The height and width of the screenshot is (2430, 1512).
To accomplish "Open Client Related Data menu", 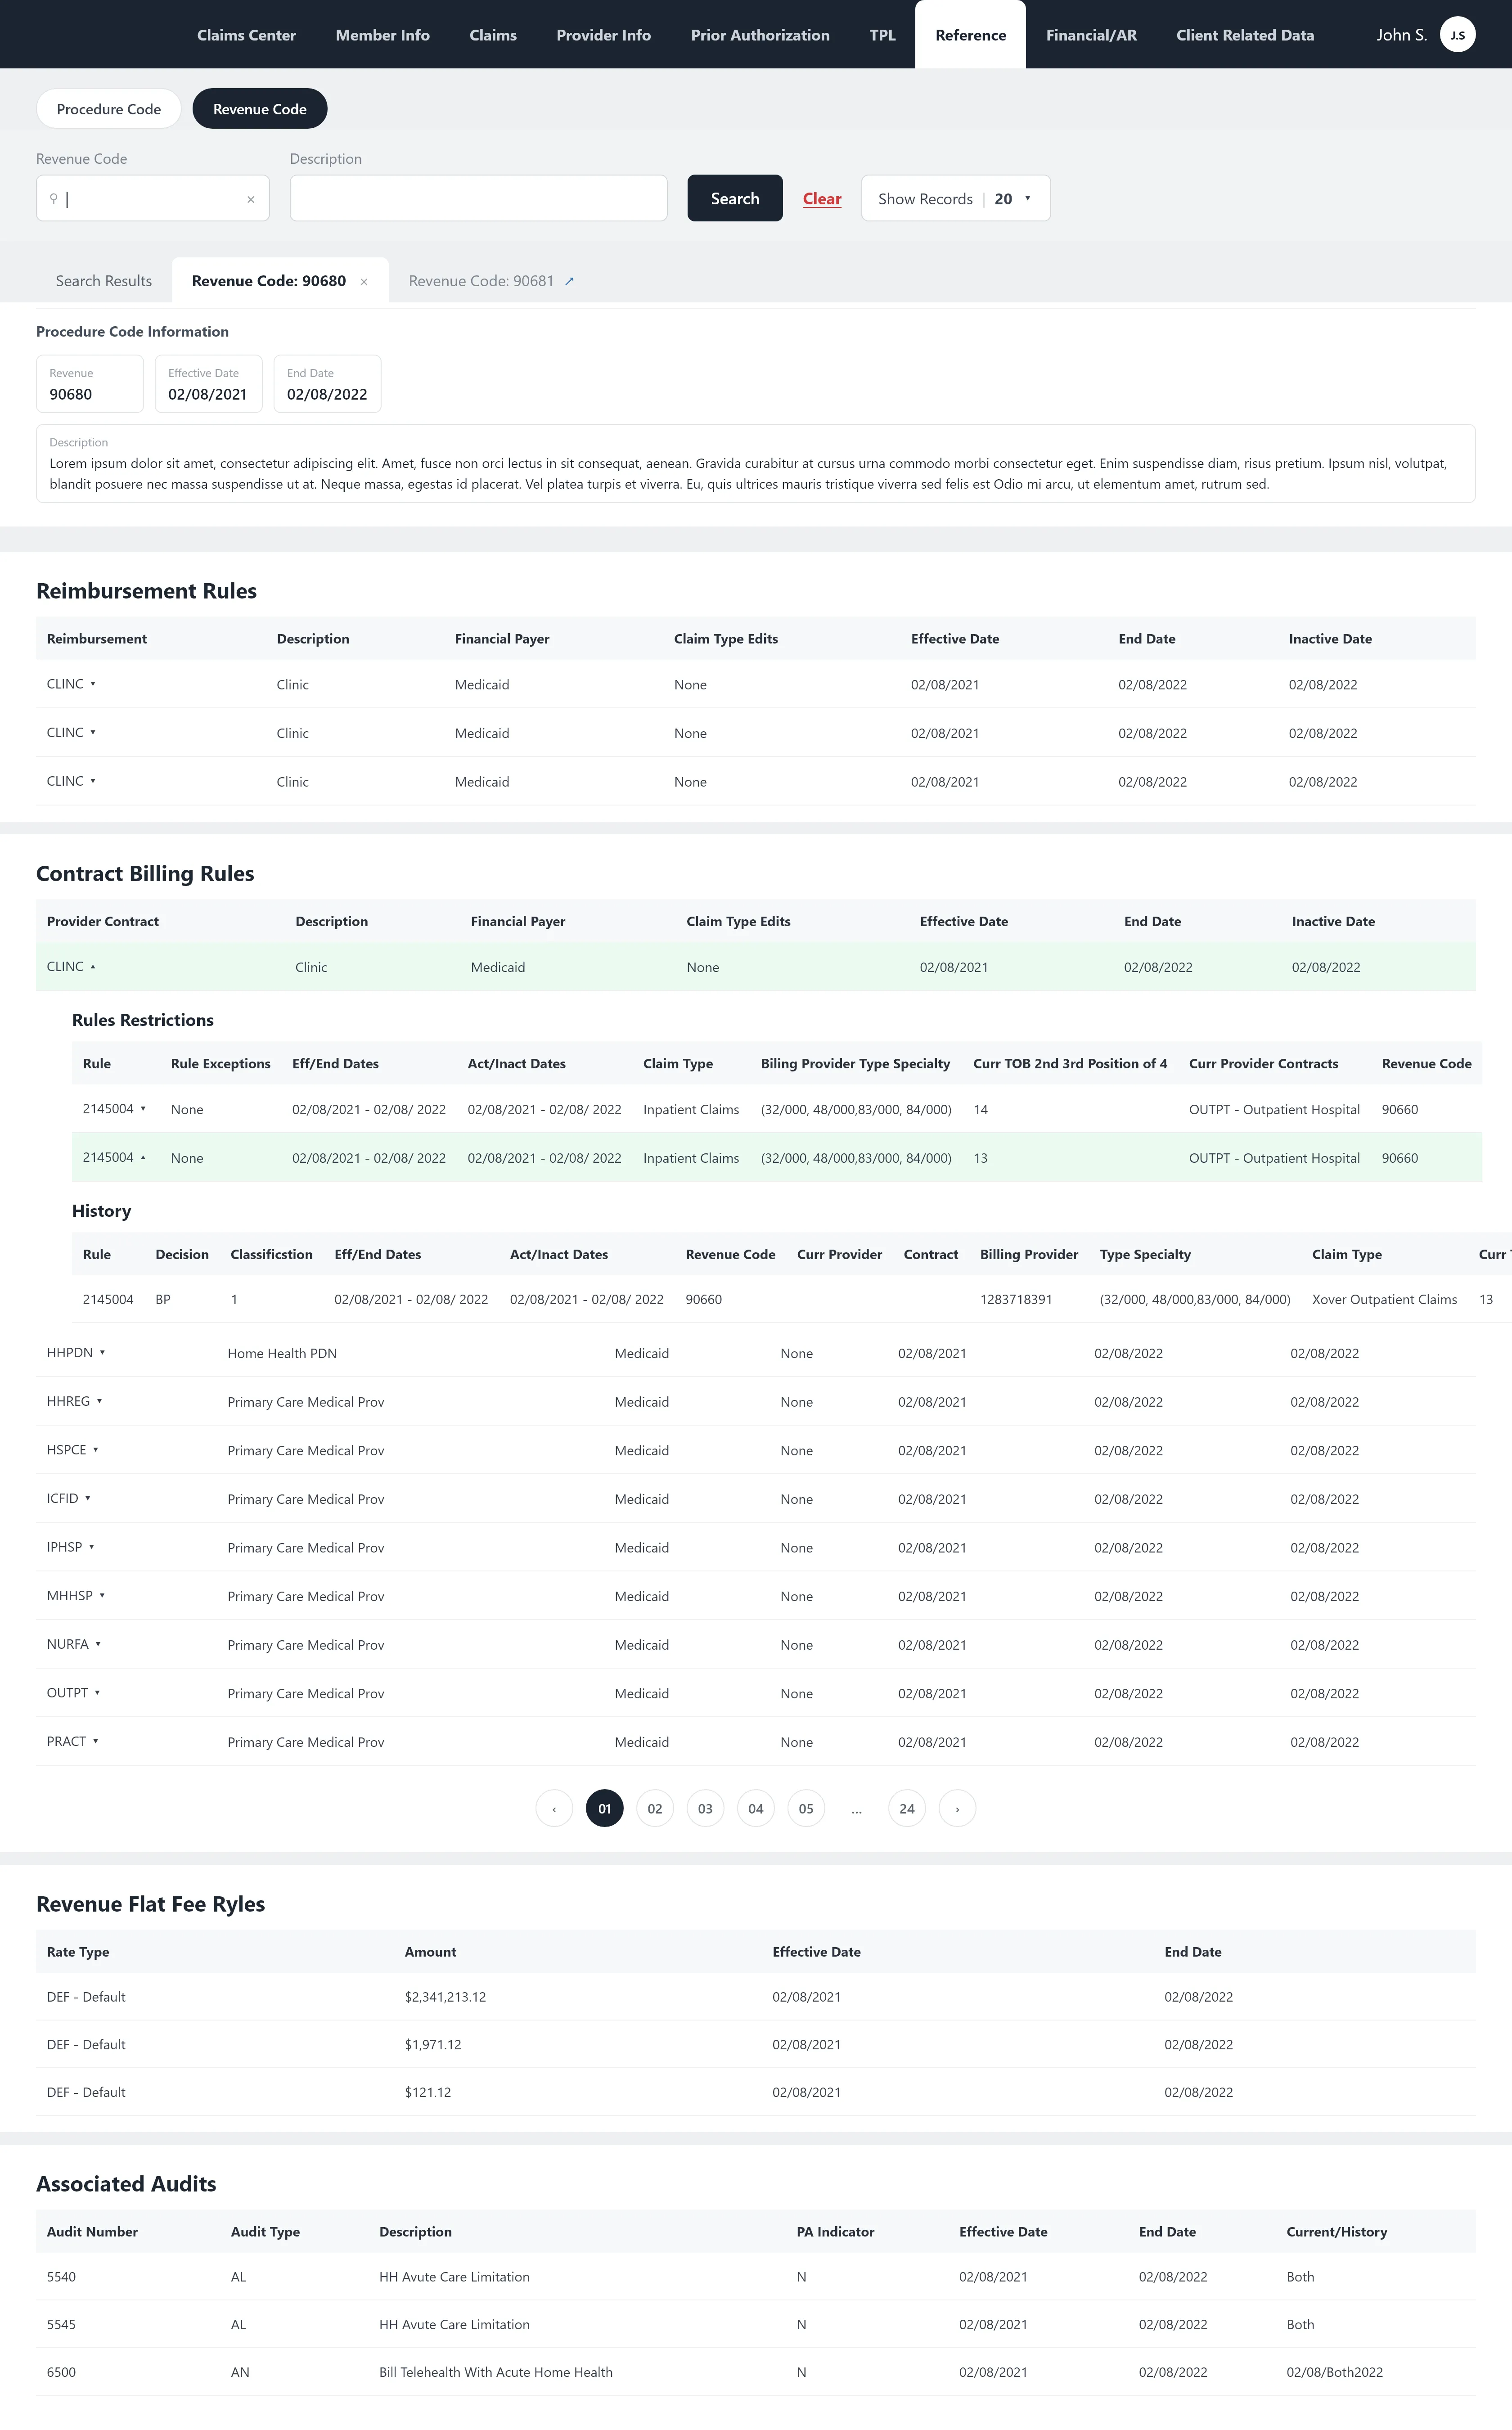I will pos(1245,35).
